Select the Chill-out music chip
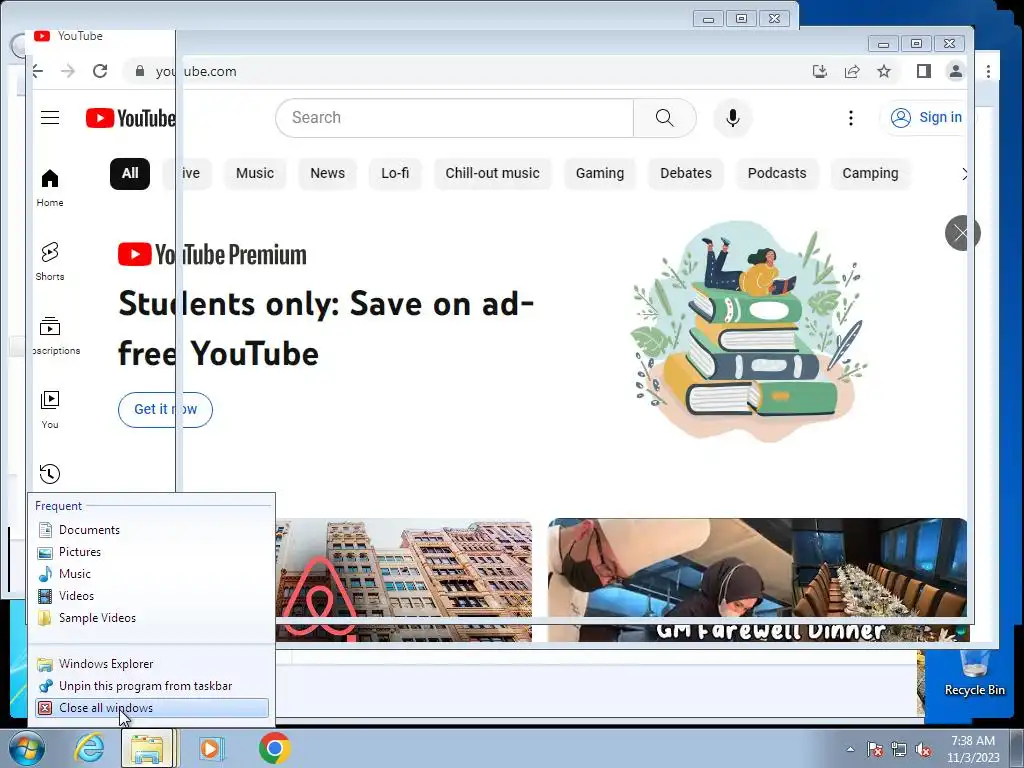Viewport: 1024px width, 768px height. [x=492, y=174]
